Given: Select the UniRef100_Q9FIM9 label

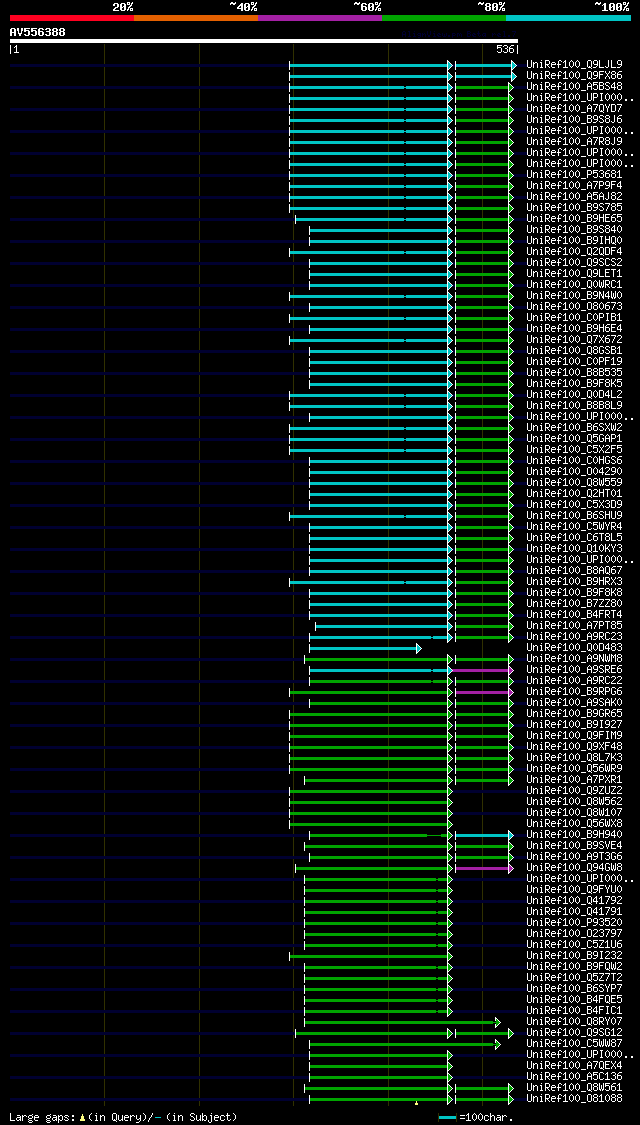Looking at the screenshot, I should point(574,735).
